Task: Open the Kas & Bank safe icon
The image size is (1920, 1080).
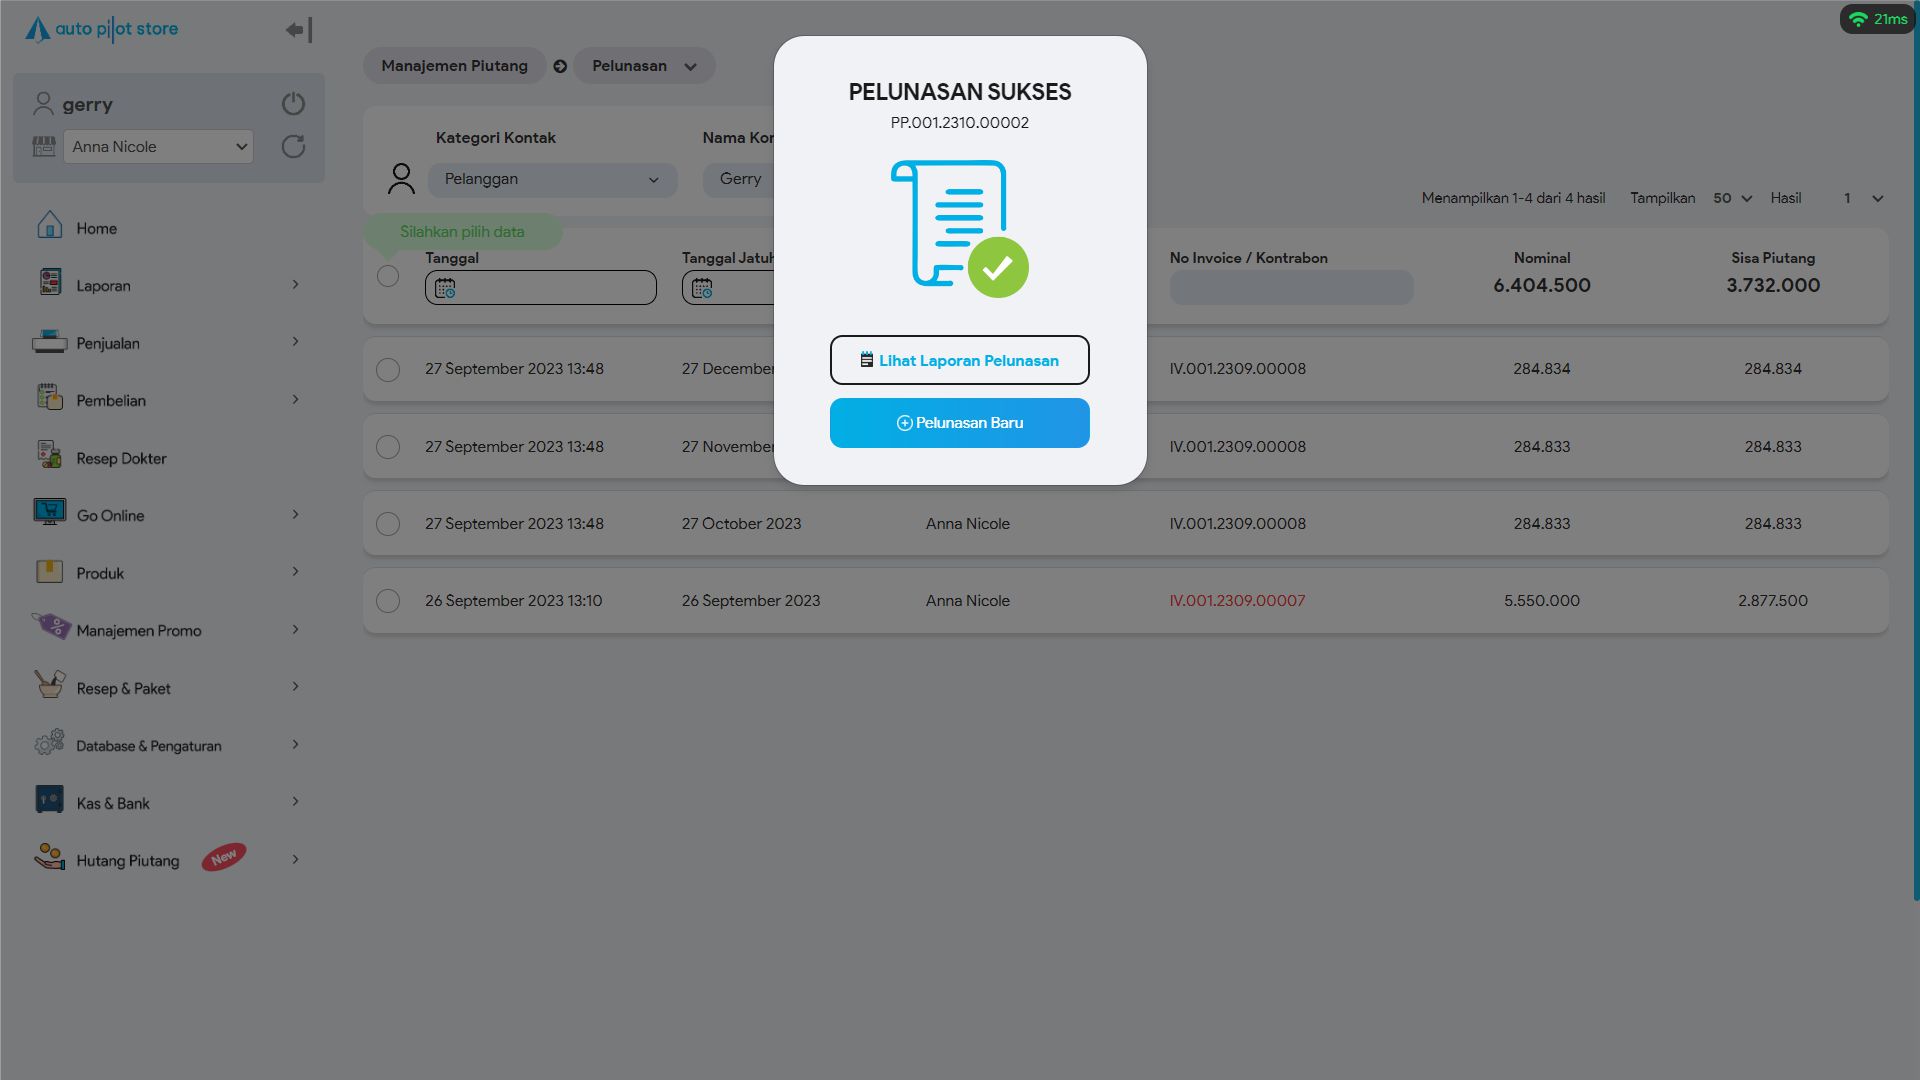Action: (x=49, y=800)
